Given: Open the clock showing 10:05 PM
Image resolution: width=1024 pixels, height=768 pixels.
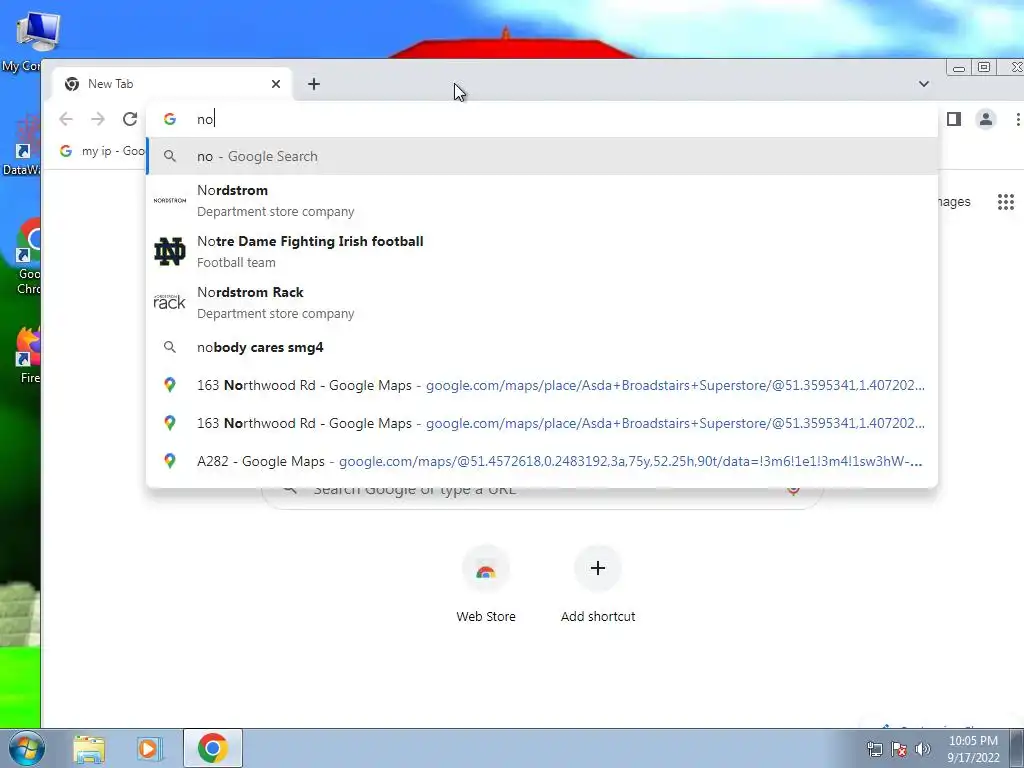Looking at the screenshot, I should [973, 748].
